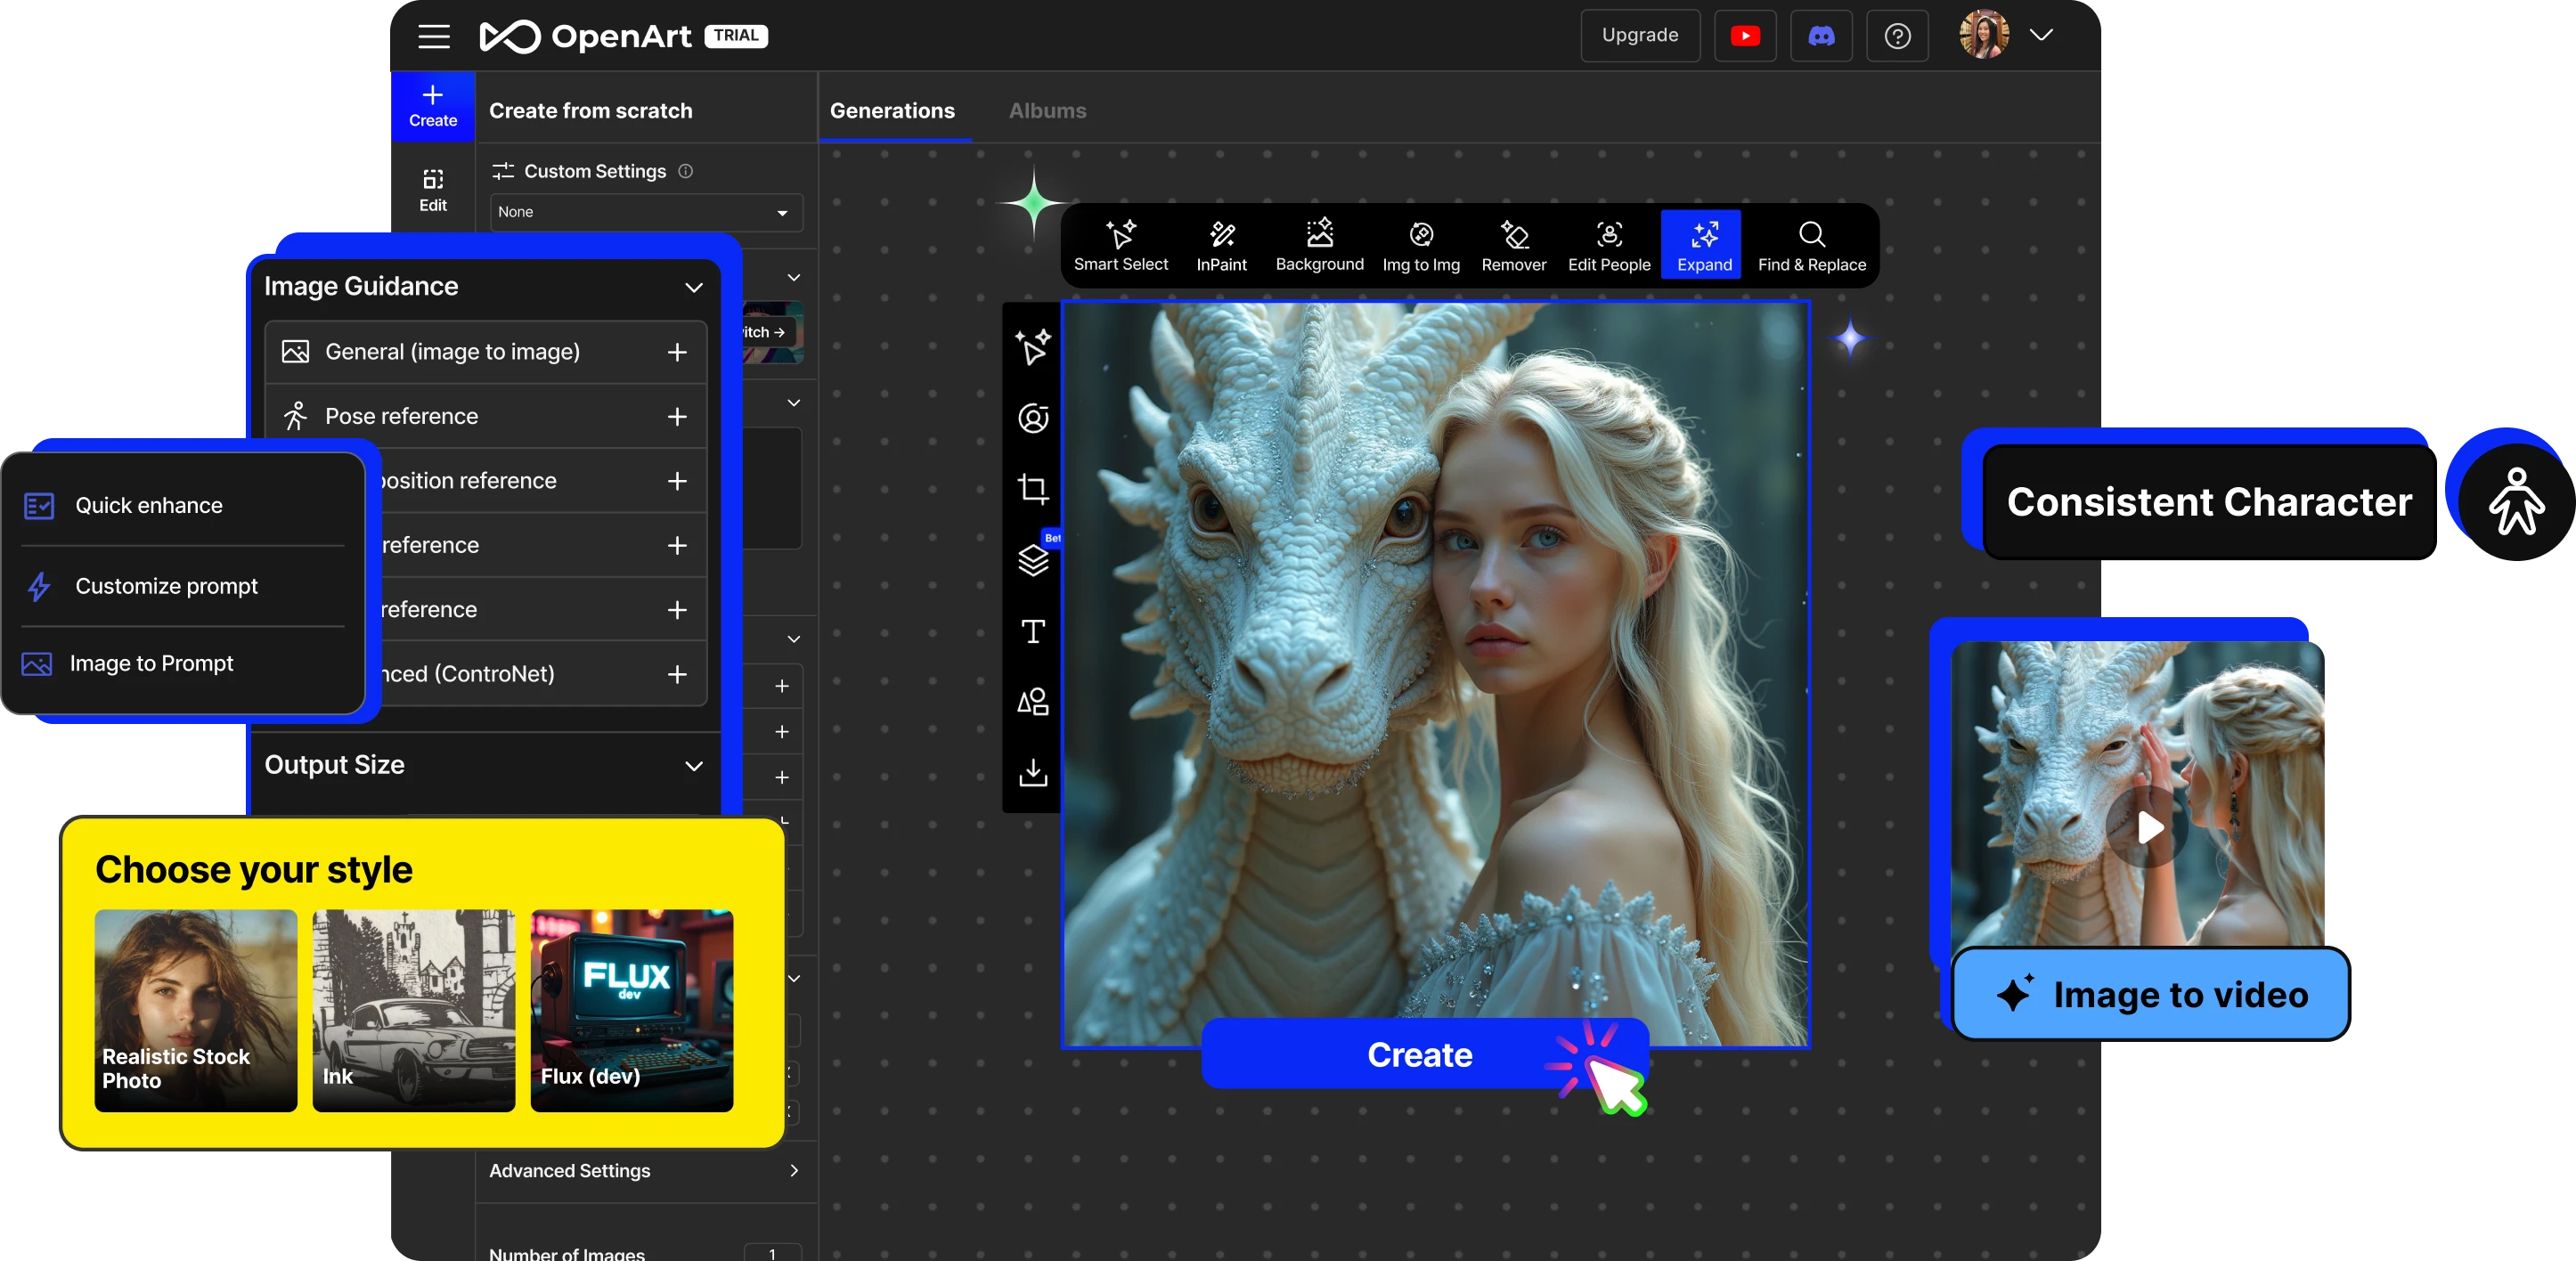Expand the Output Size section
This screenshot has height=1261, width=2576.
click(x=693, y=765)
